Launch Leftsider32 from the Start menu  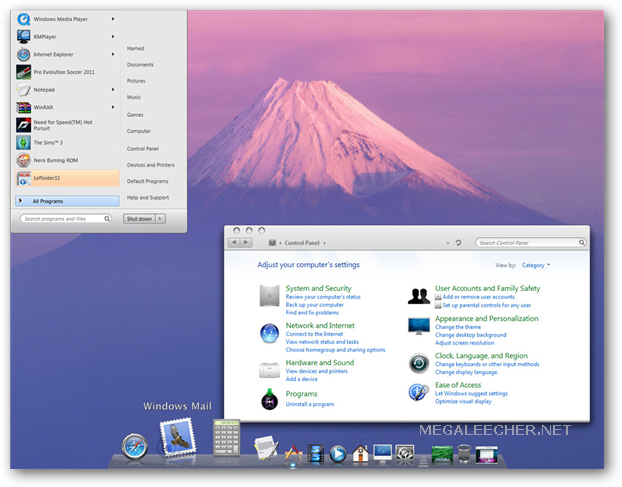tap(67, 178)
